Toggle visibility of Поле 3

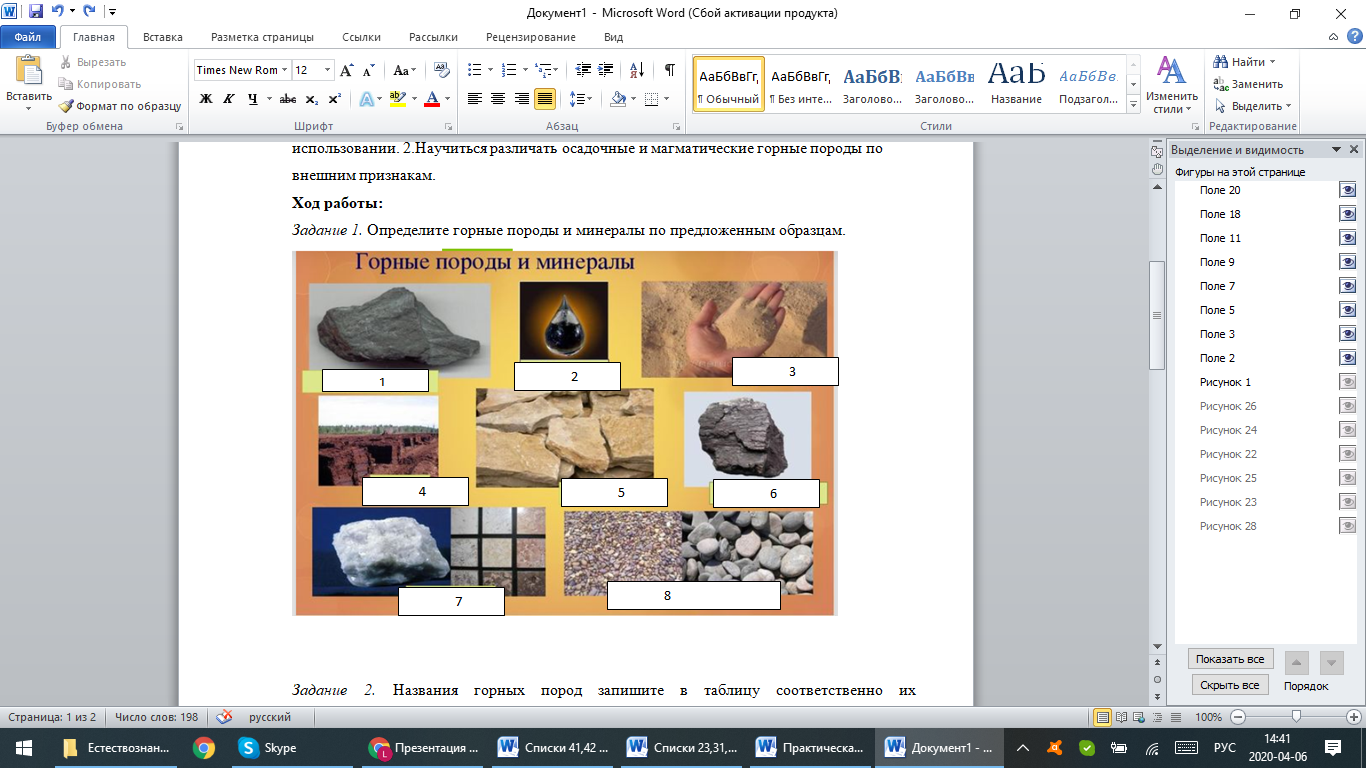click(1348, 334)
